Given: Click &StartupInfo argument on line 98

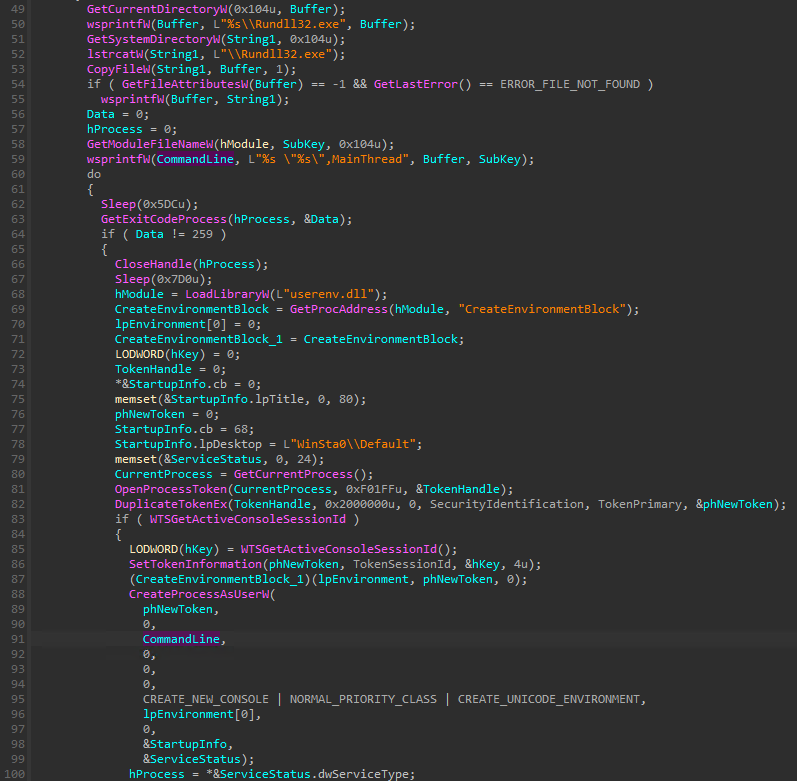Looking at the screenshot, I should [185, 744].
